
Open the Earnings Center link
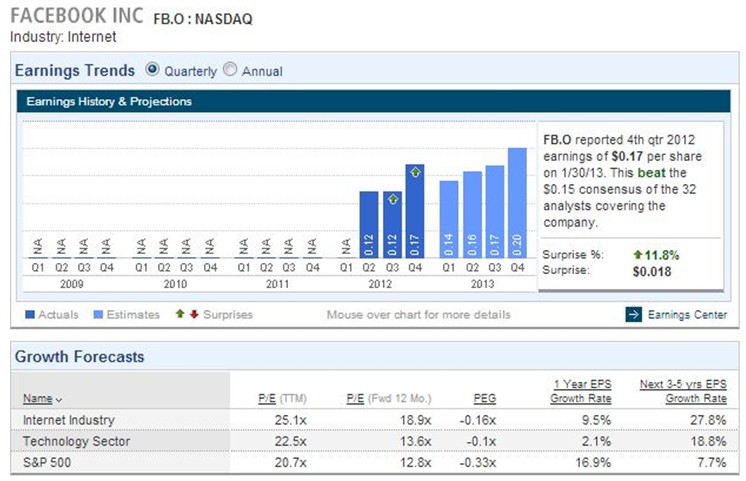coord(686,315)
